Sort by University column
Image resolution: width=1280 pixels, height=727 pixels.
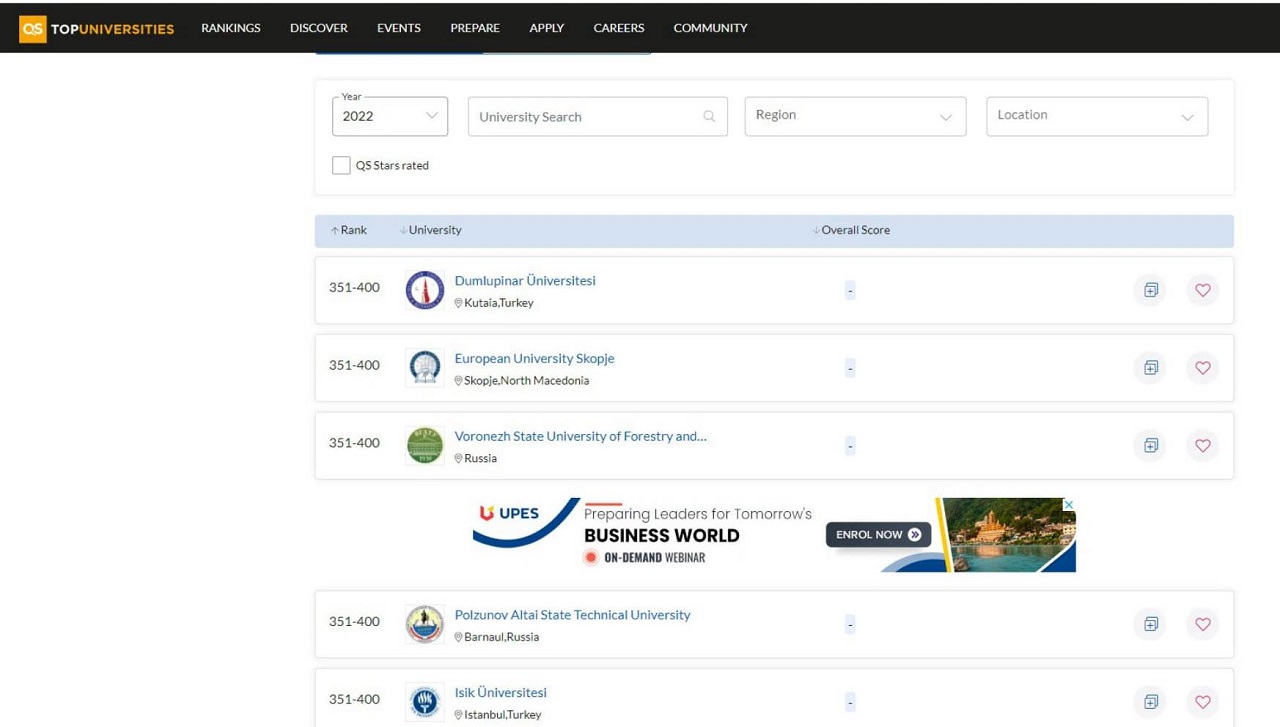431,230
